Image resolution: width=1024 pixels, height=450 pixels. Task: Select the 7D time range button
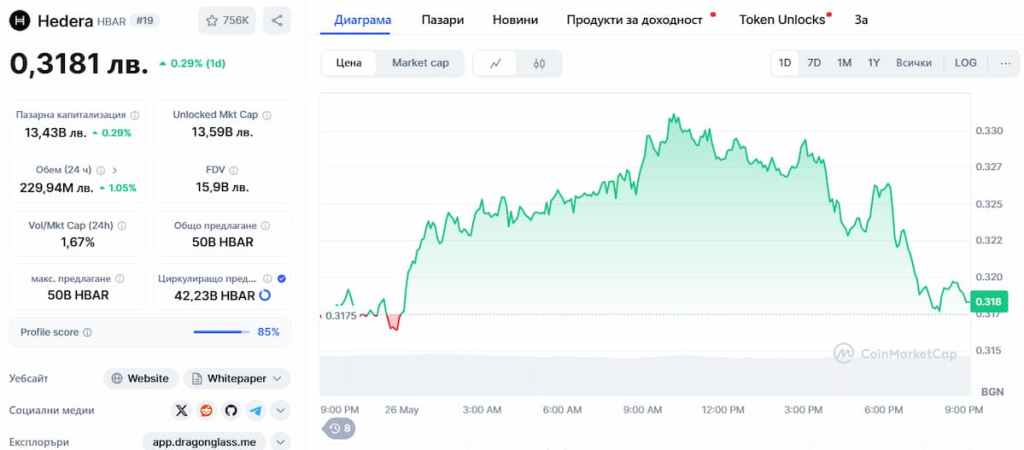pyautogui.click(x=814, y=63)
